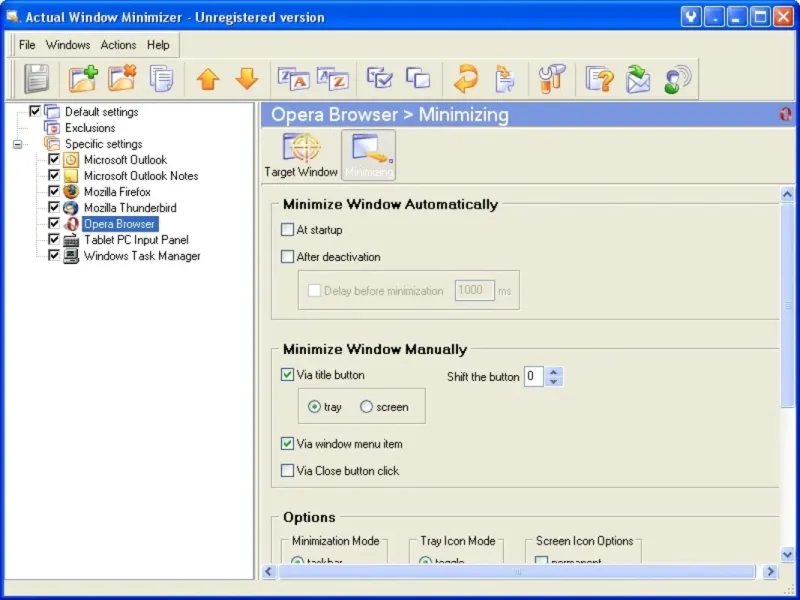The image size is (800, 600).
Task: Click vertical scrollbar up arrow
Action: point(787,194)
